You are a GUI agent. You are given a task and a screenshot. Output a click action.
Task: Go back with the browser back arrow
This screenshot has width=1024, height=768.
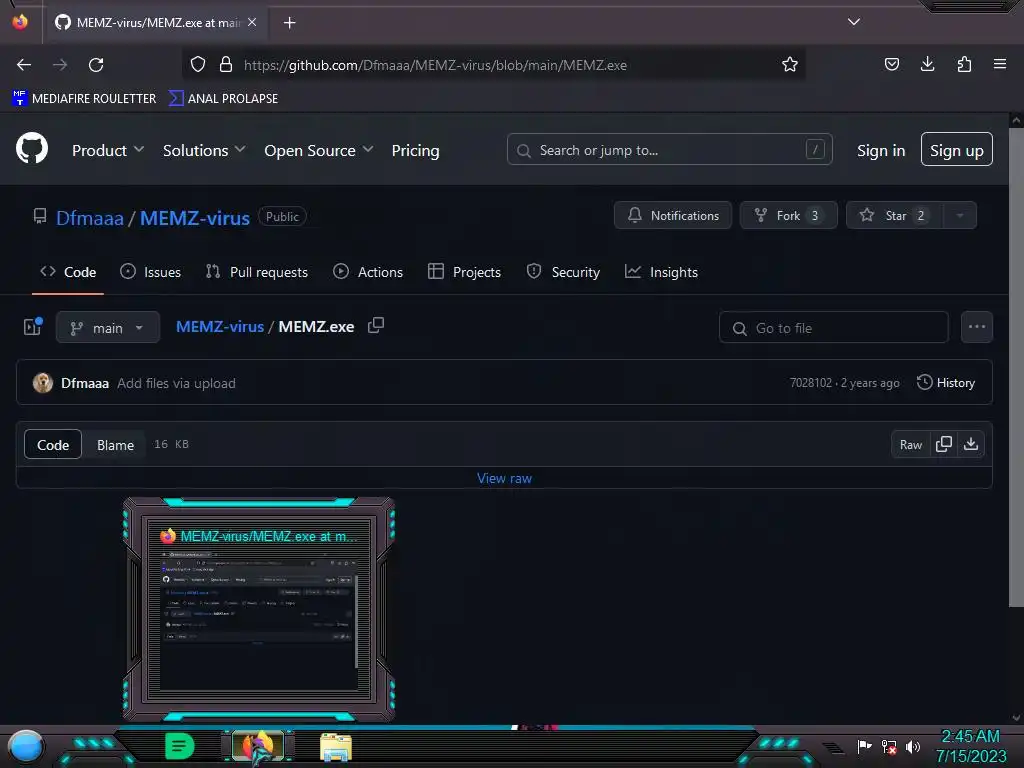24,65
